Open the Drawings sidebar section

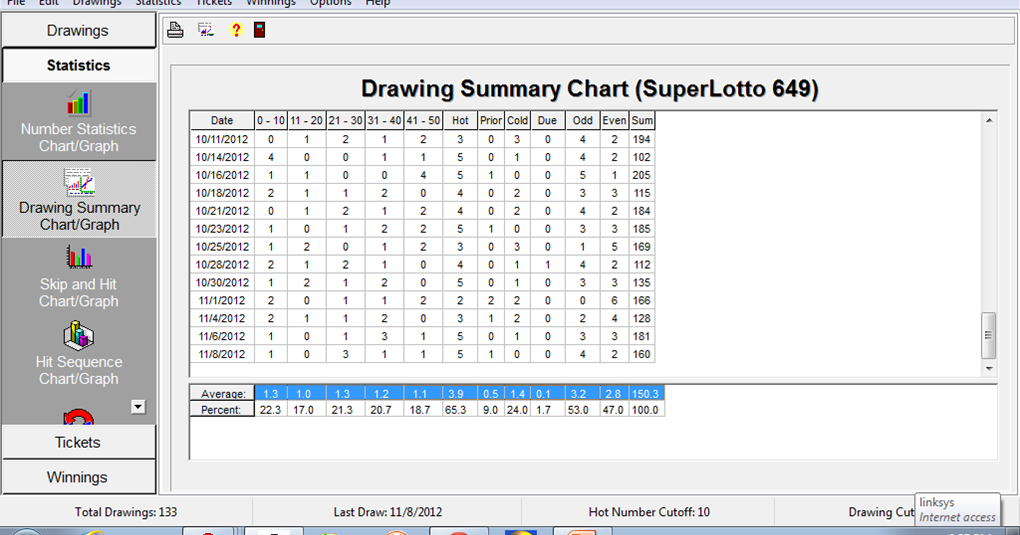[x=78, y=31]
